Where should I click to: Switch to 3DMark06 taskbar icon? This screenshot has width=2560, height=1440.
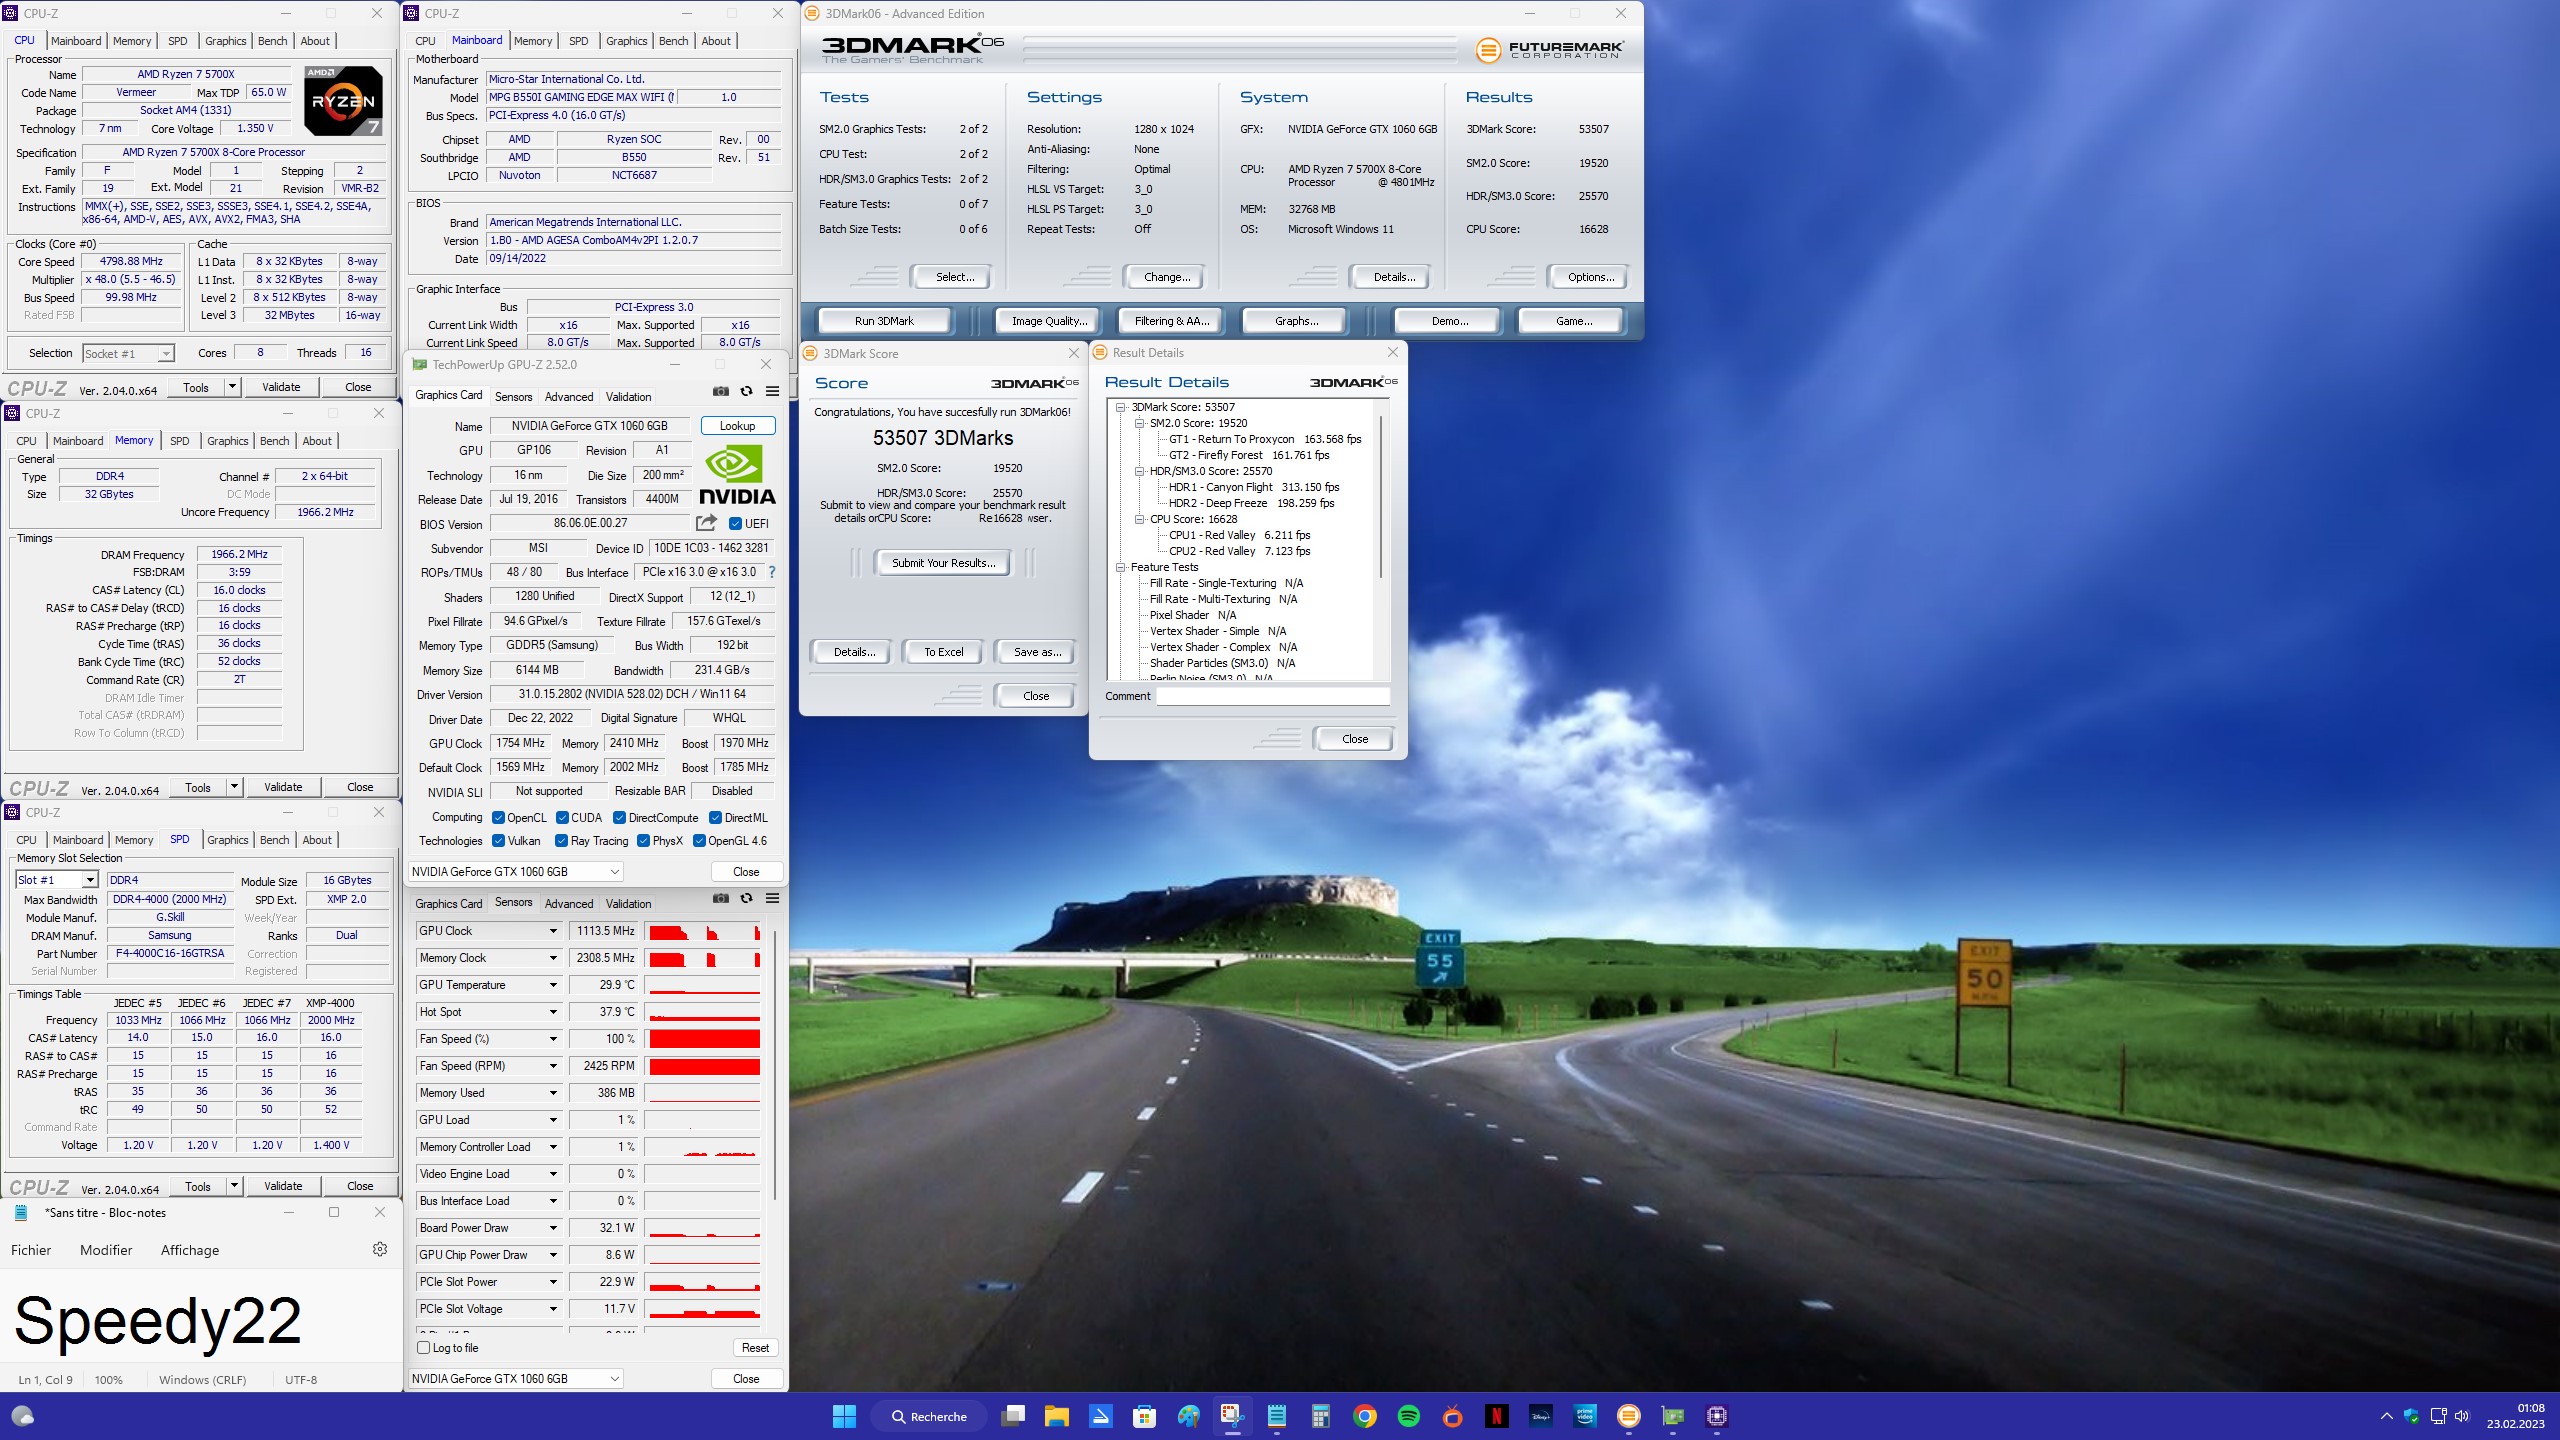point(1629,1416)
